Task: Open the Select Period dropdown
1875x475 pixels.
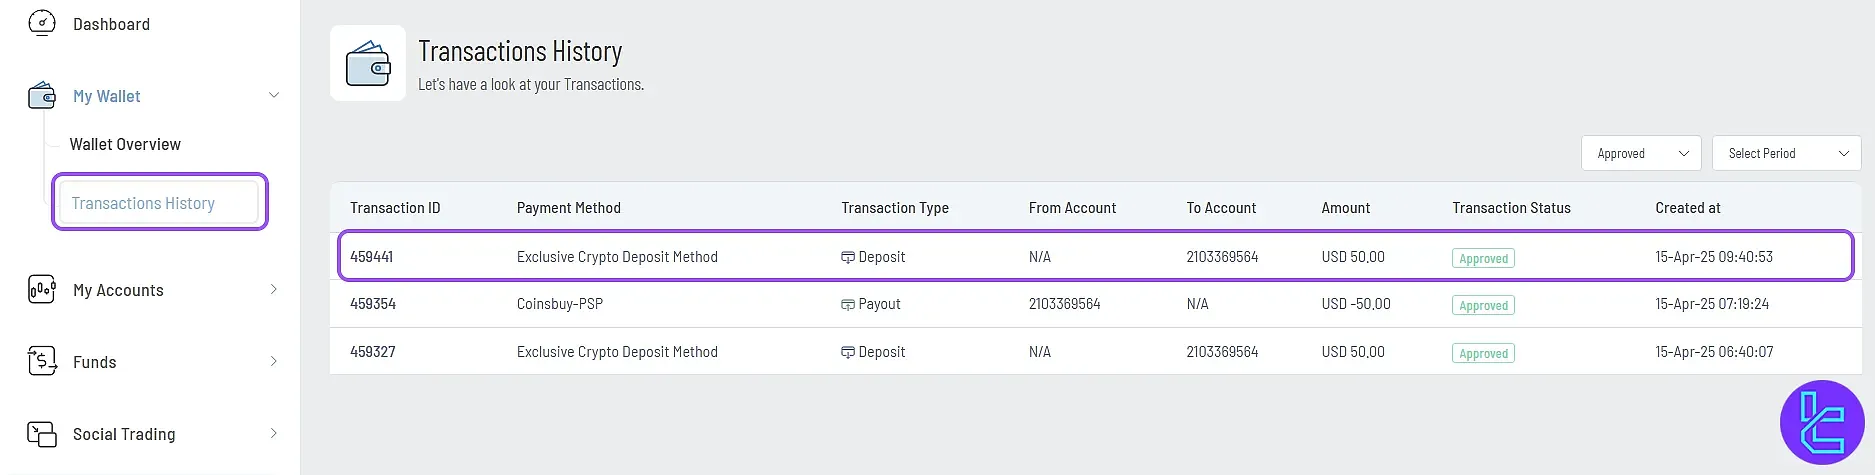Action: [1787, 153]
